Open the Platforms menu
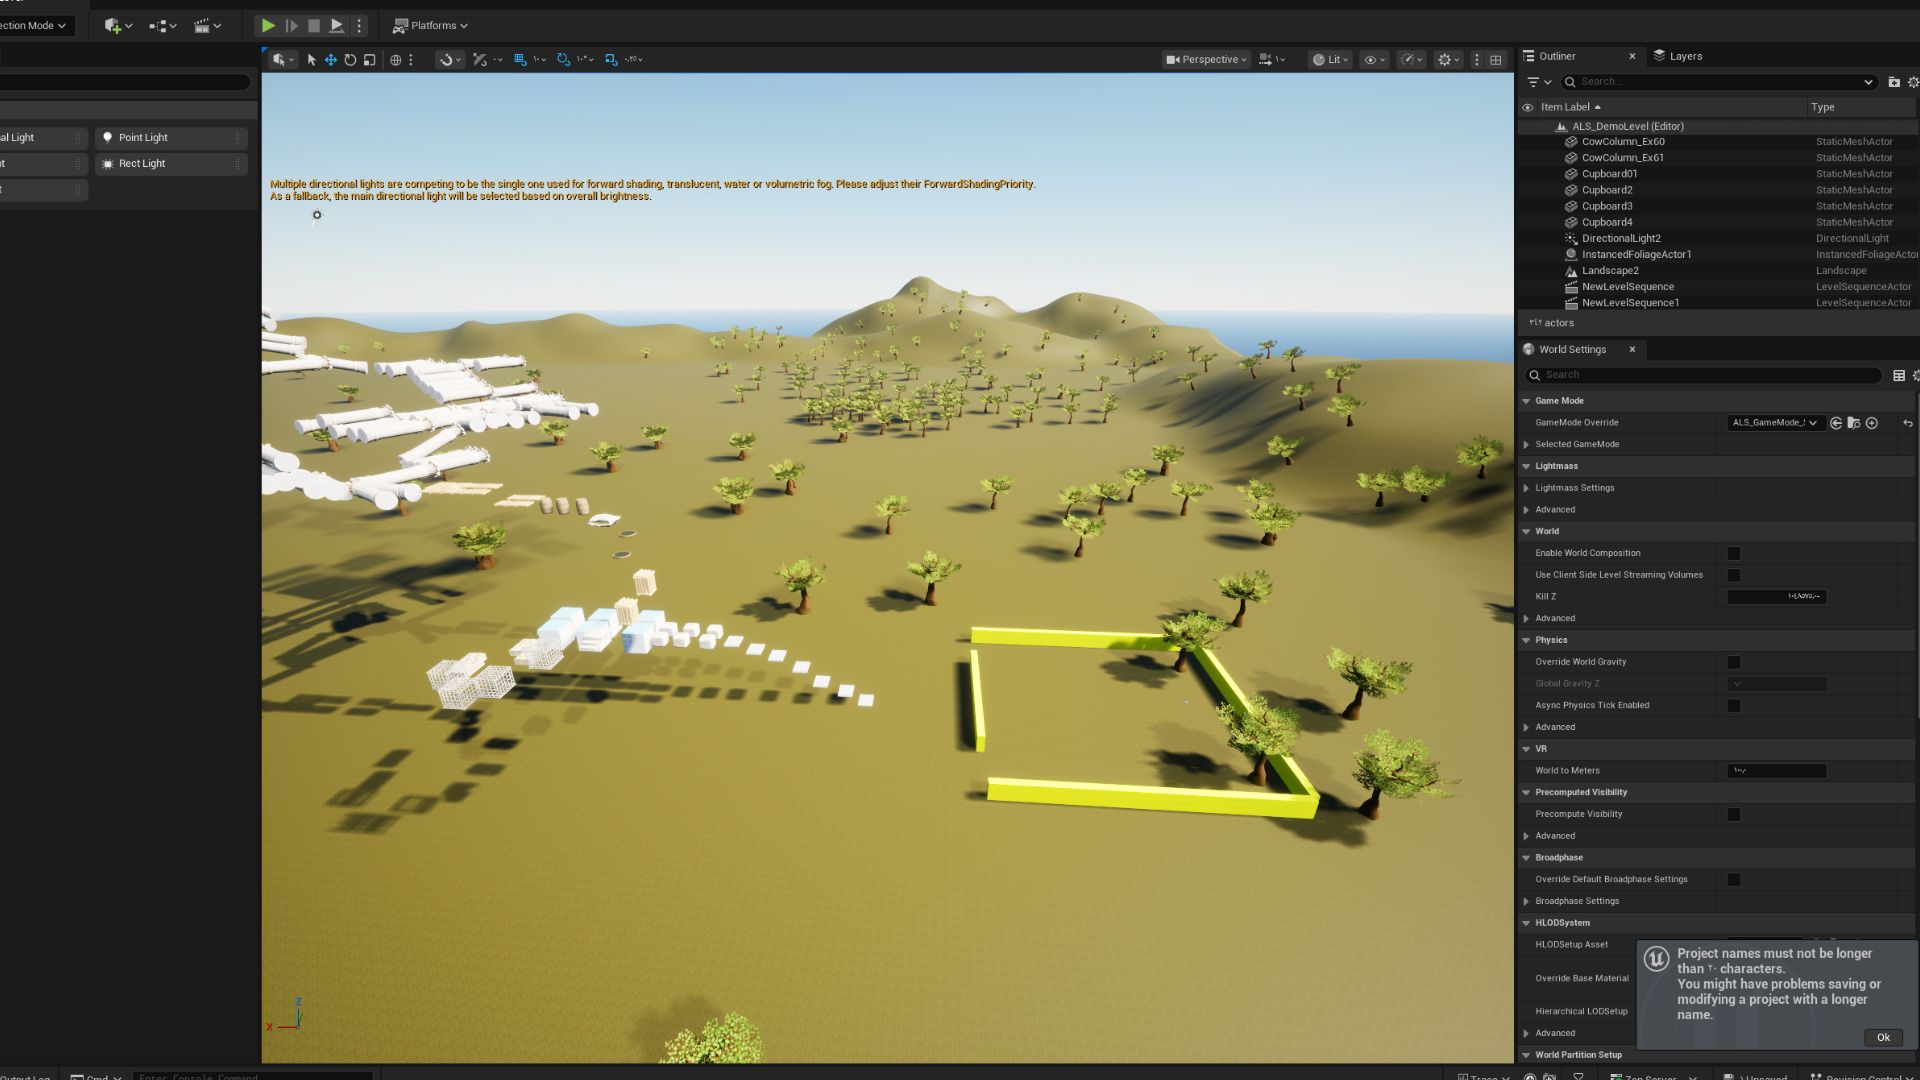The height and width of the screenshot is (1080, 1920). [x=431, y=26]
